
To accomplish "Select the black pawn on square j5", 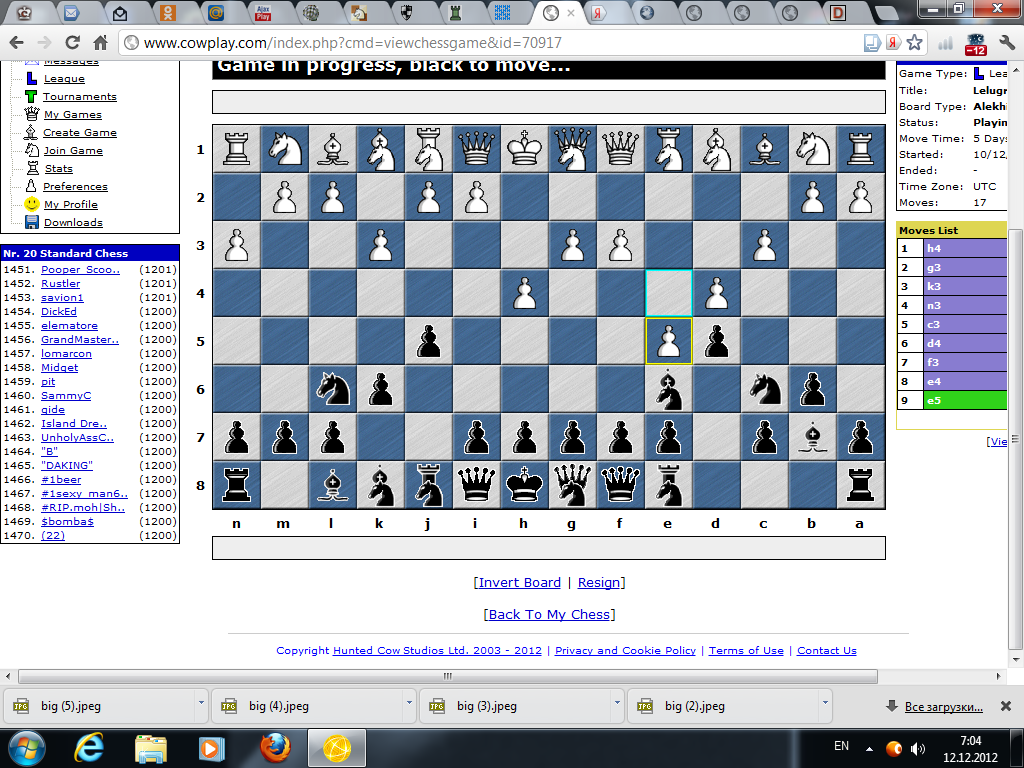I will [428, 341].
